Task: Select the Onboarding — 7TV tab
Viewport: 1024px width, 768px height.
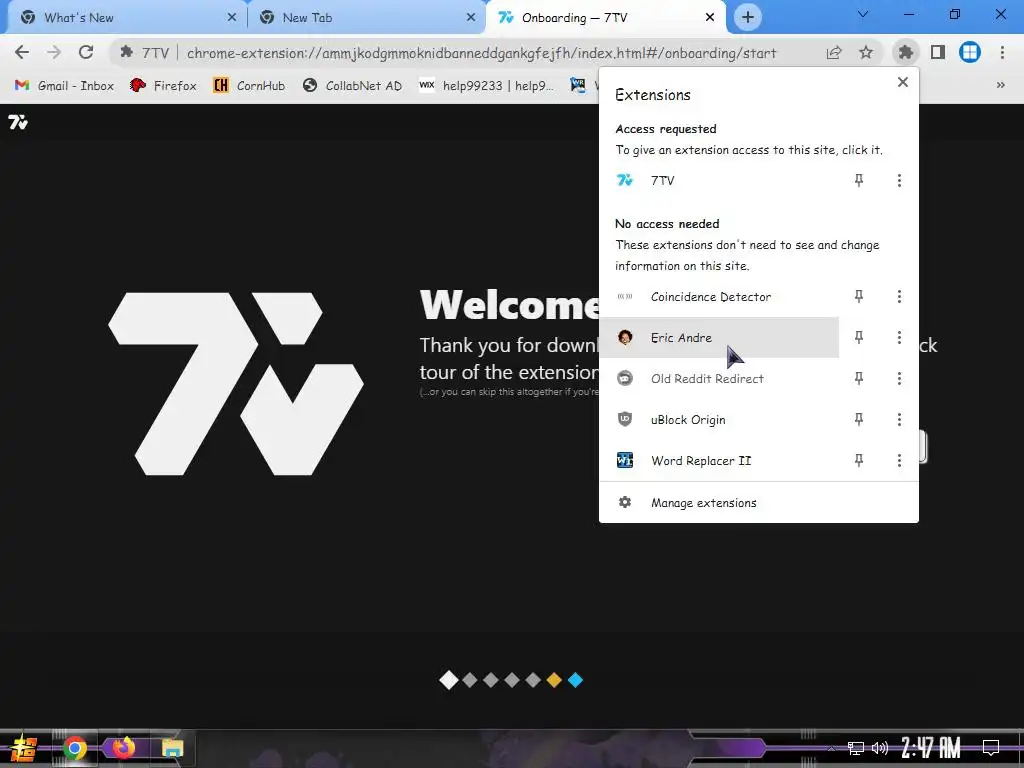Action: click(x=604, y=18)
